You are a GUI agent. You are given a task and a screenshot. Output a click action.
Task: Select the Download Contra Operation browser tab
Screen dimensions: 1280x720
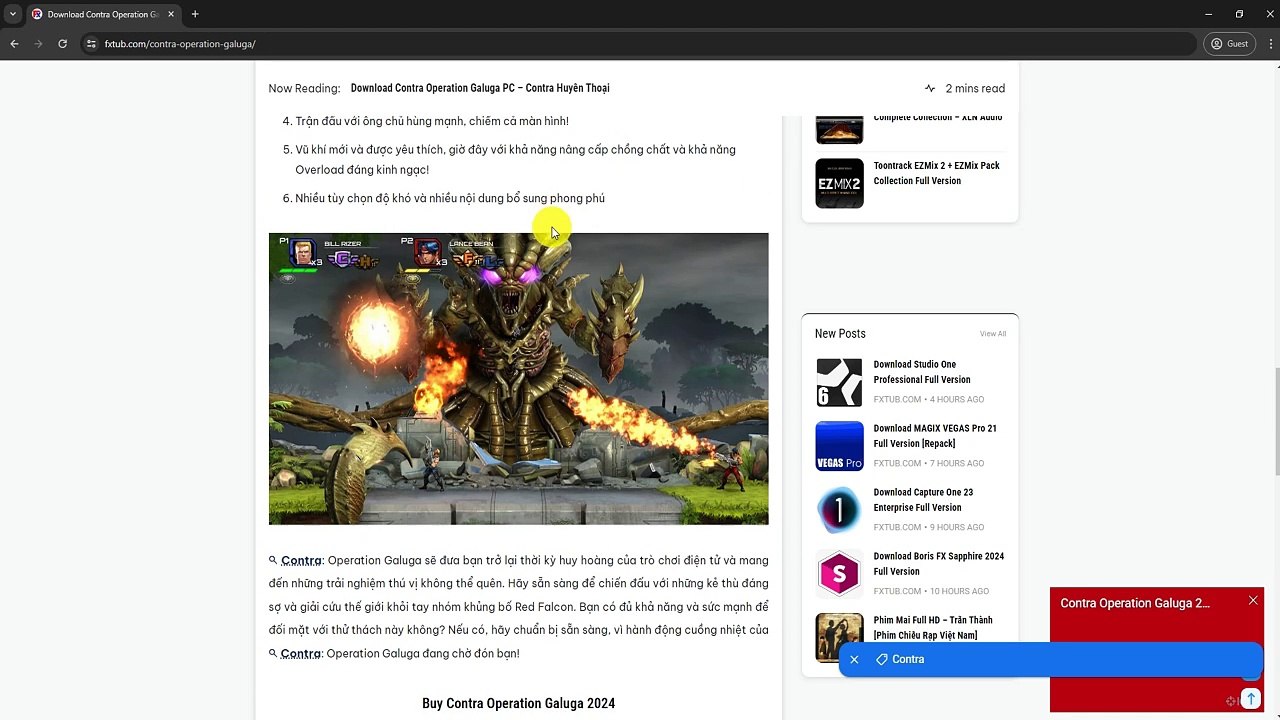[103, 14]
